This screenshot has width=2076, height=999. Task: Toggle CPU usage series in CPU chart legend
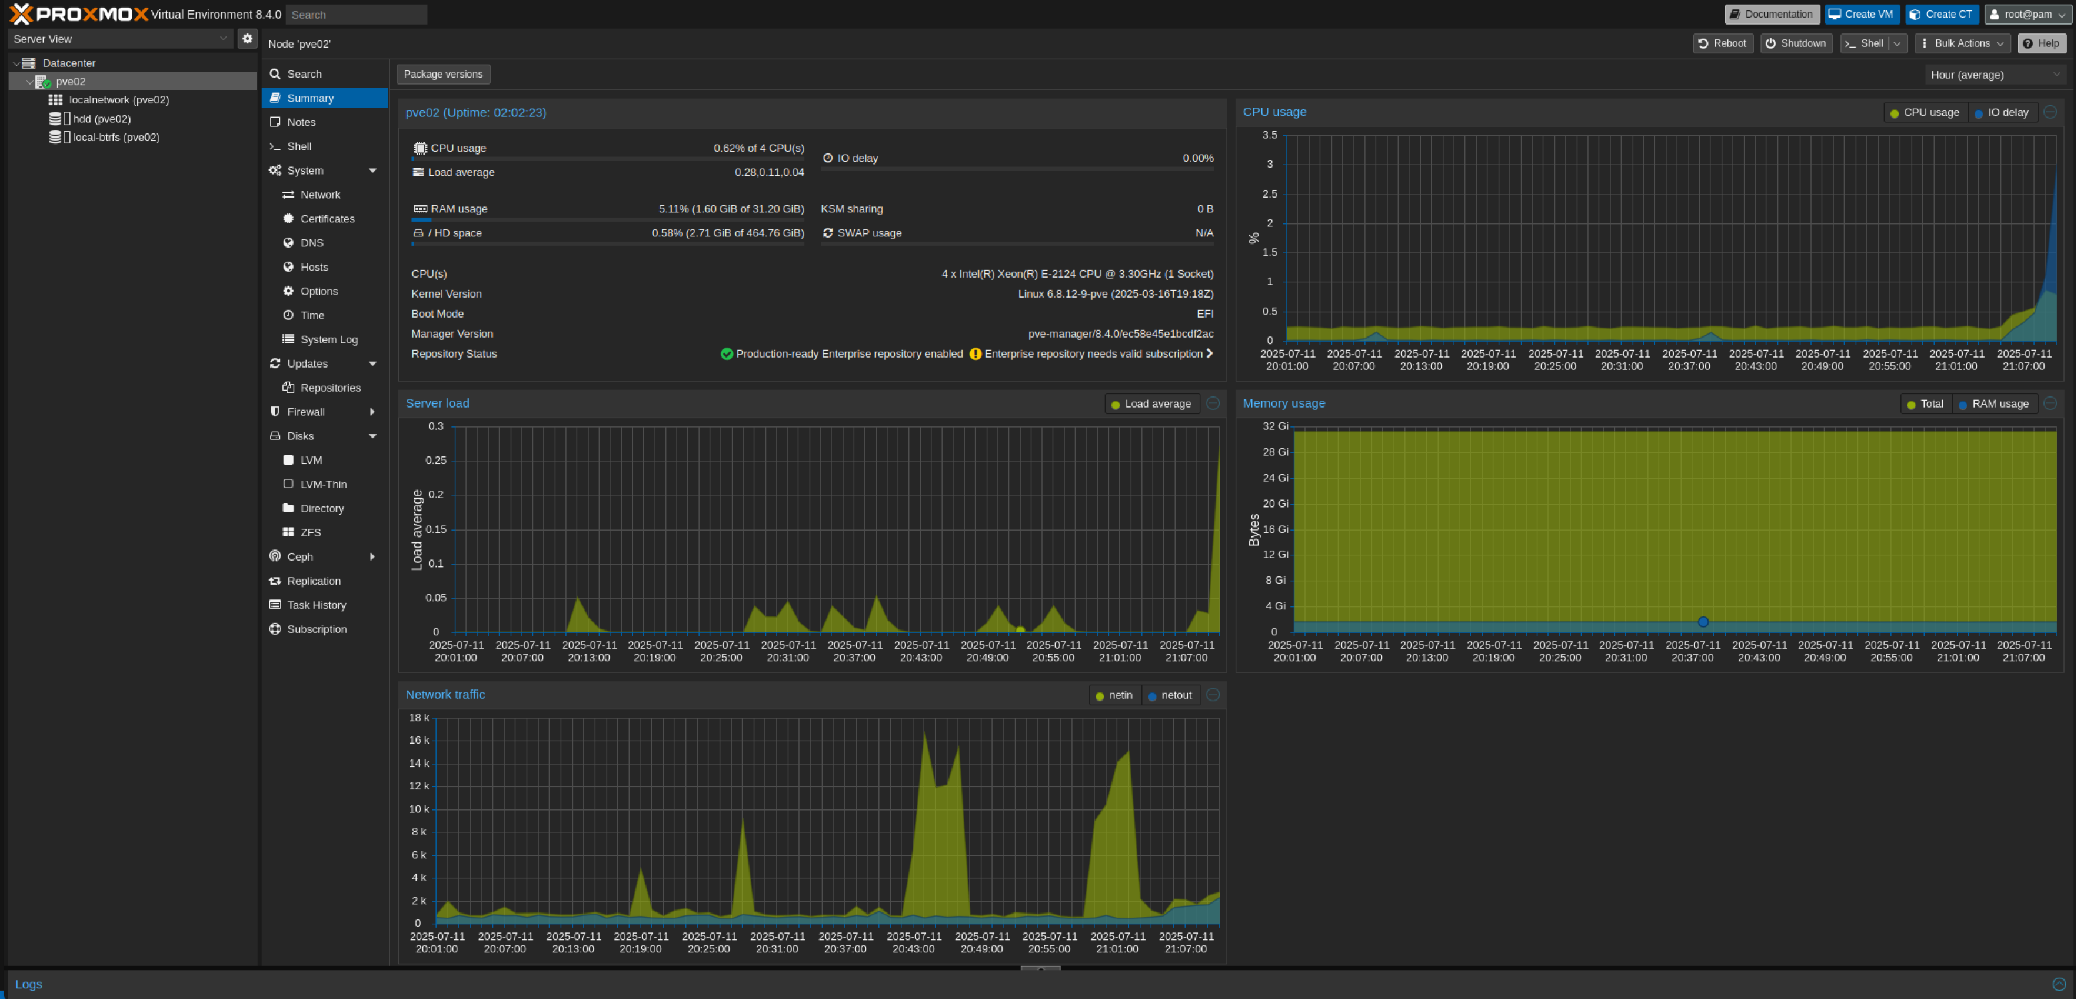click(1924, 113)
